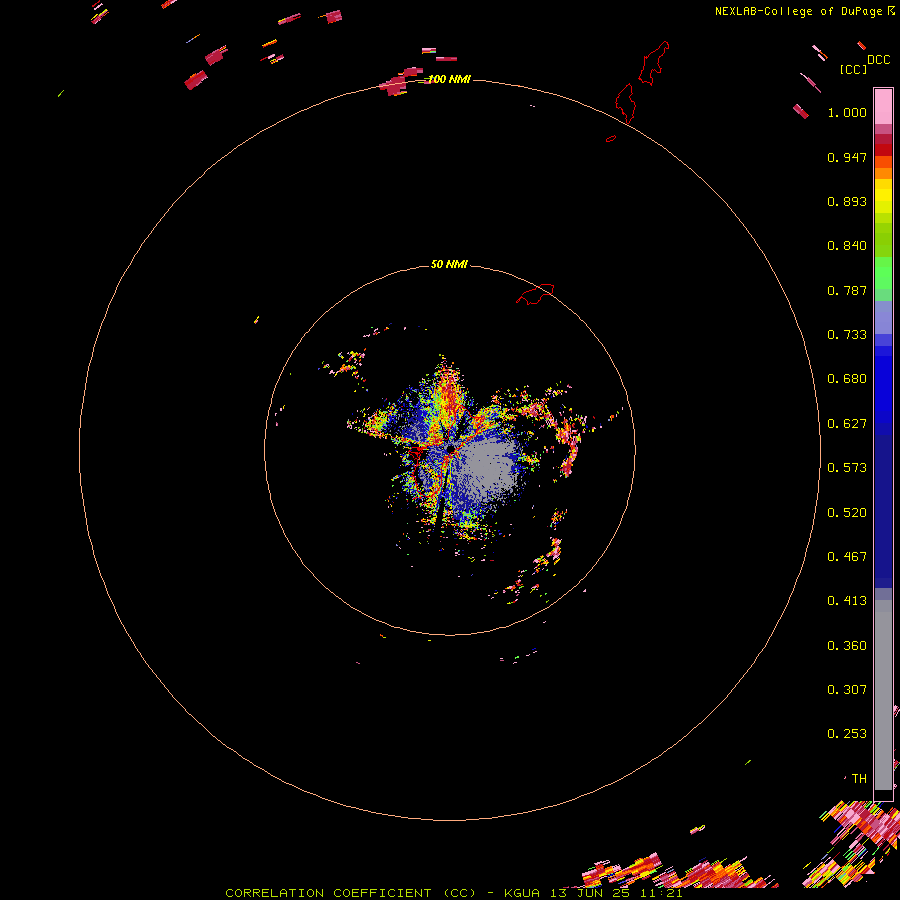Click the red island outline on the 50 NMI ring

click(x=536, y=293)
